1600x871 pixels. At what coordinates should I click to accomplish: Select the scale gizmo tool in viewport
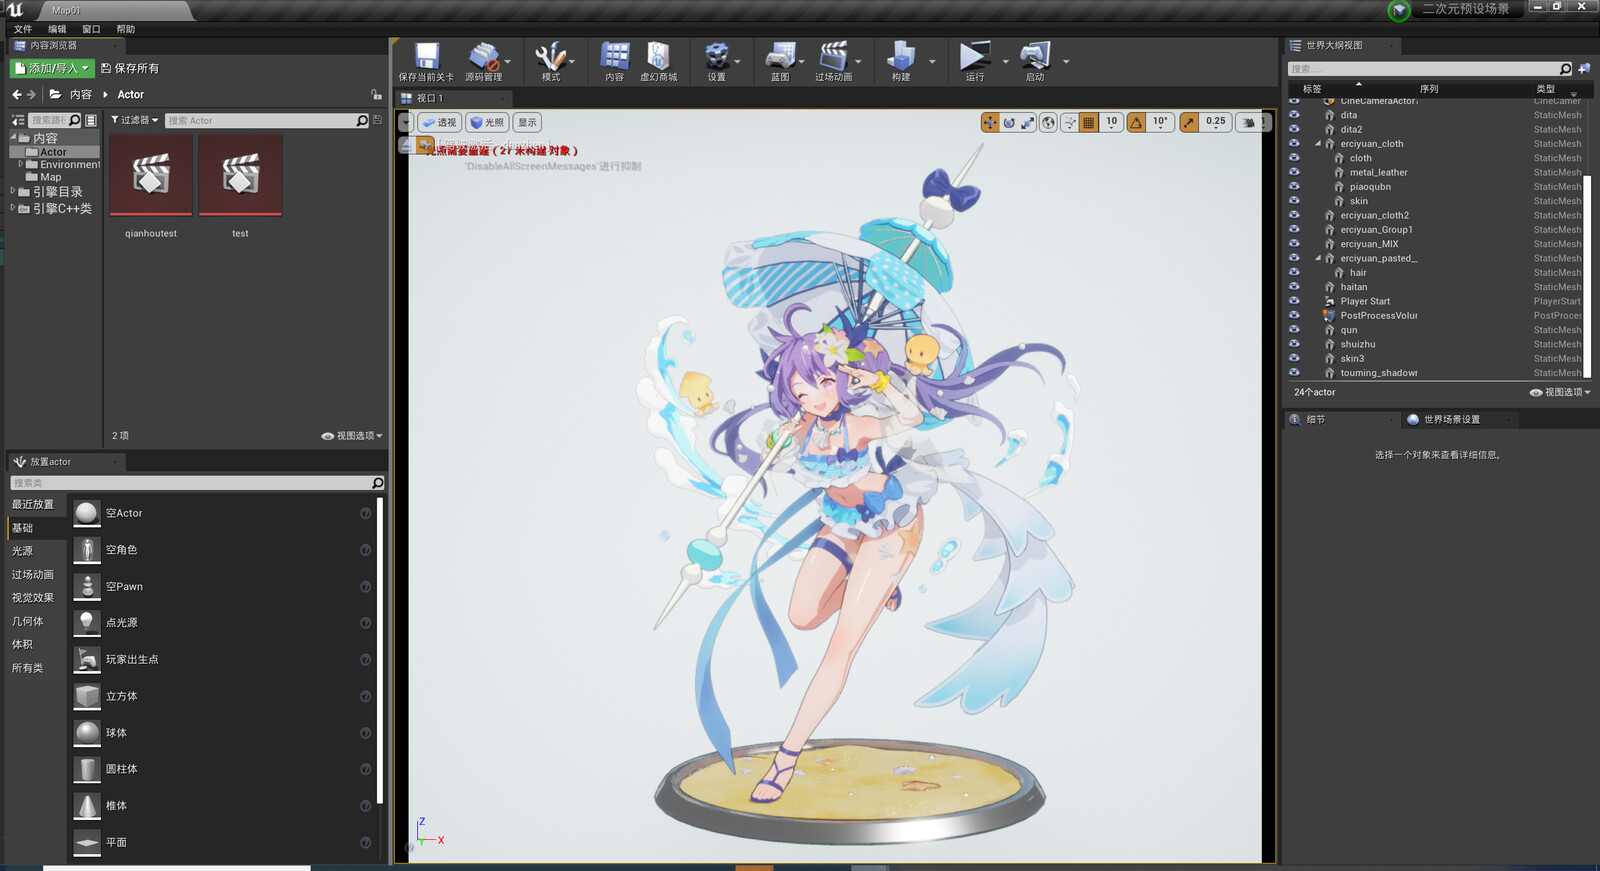coord(1028,122)
